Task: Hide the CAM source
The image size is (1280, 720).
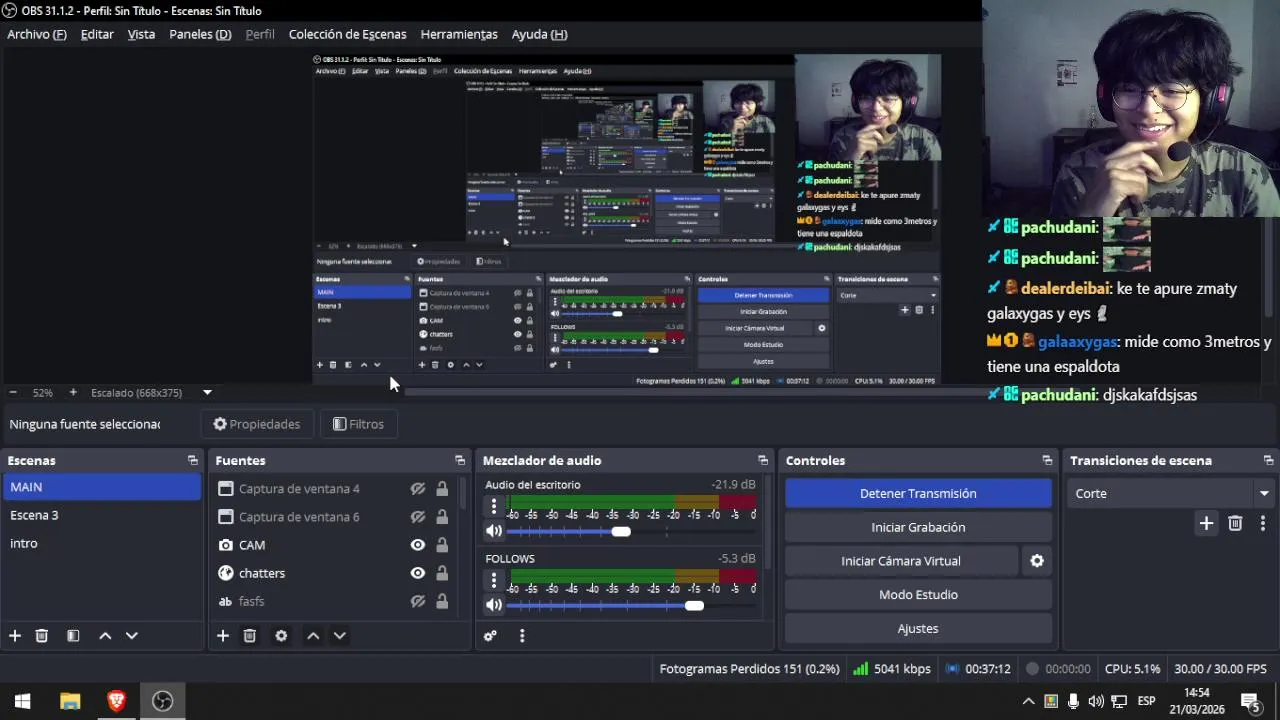Action: coord(418,545)
